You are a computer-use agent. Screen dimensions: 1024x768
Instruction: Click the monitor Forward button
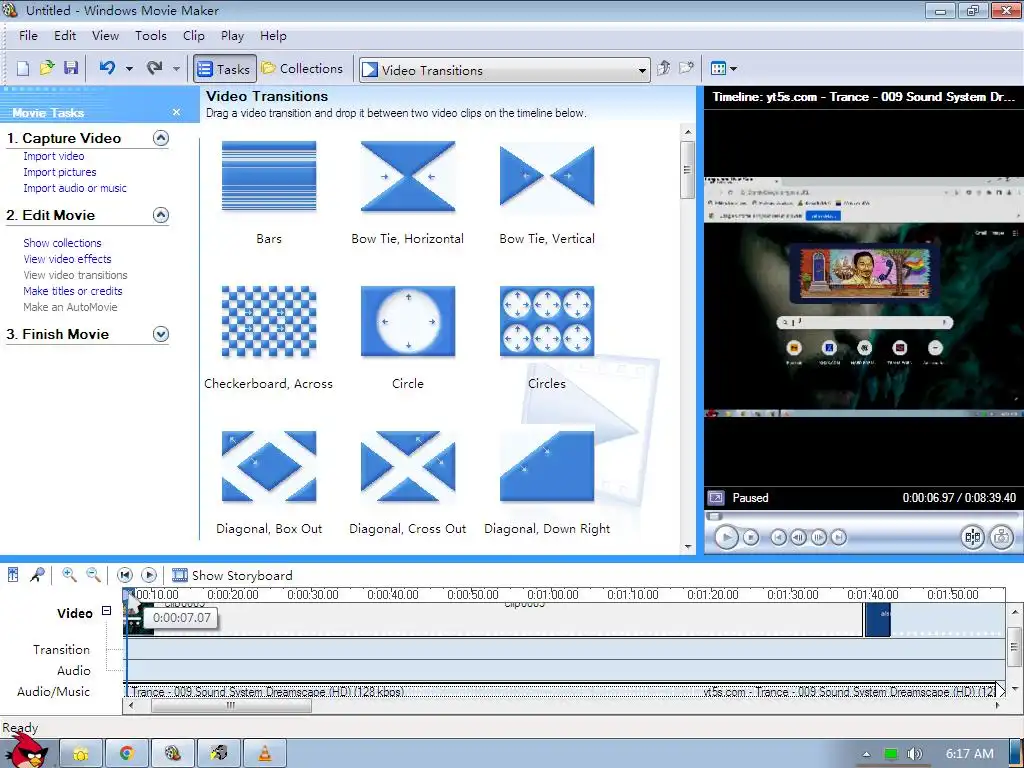click(x=839, y=537)
